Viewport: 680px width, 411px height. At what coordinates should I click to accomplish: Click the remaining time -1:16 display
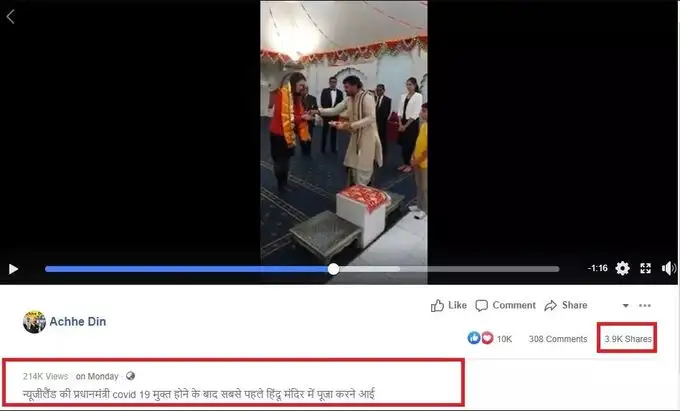tap(598, 268)
